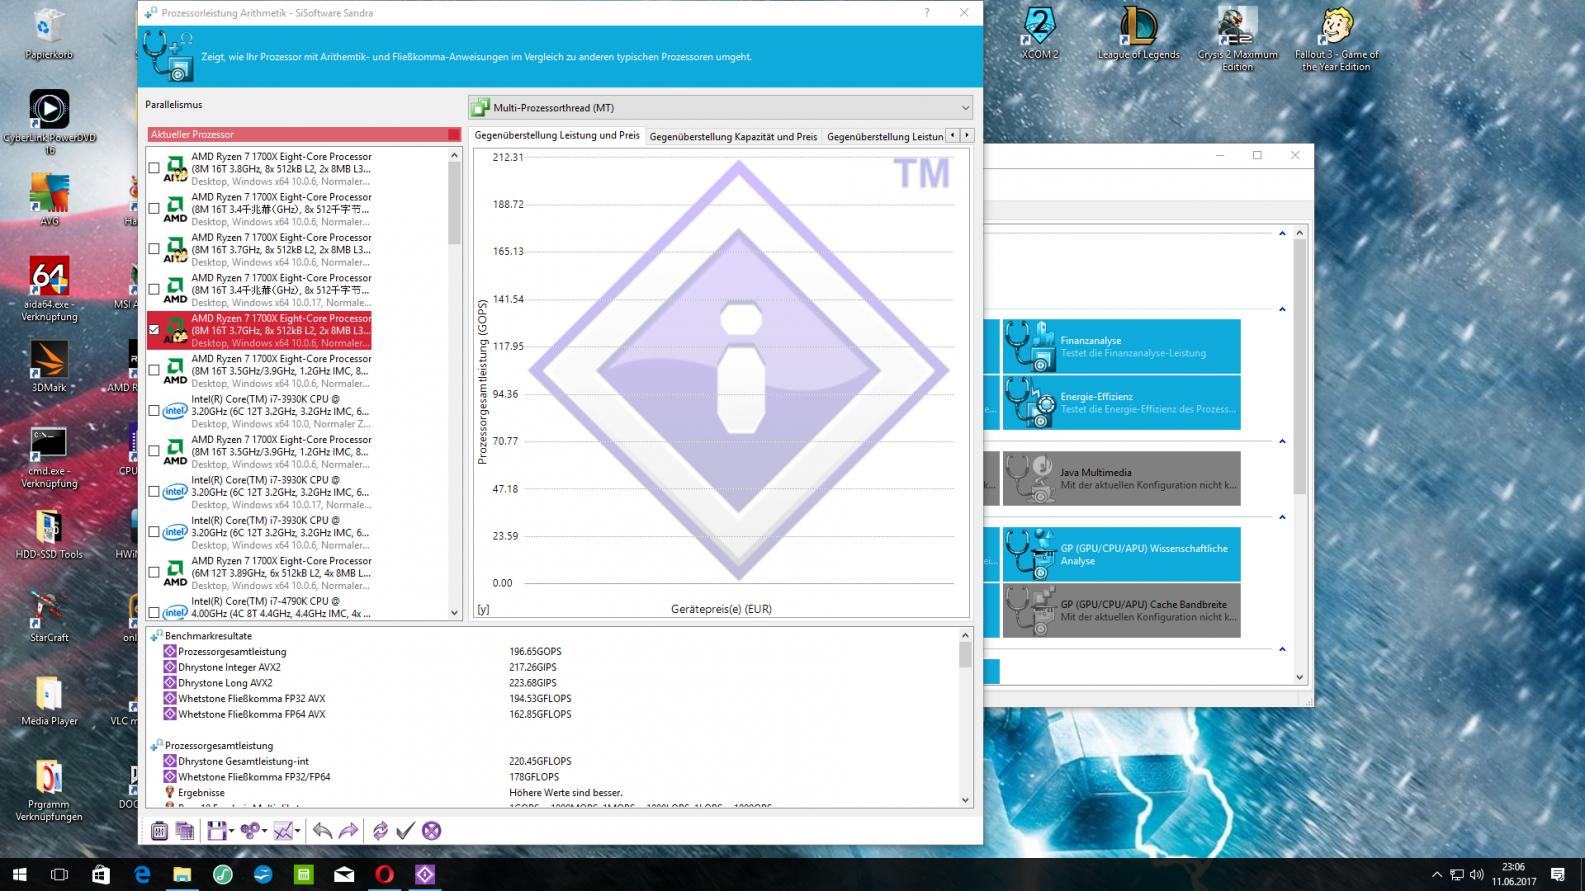Viewport: 1585px width, 891px height.
Task: Select the Dhrystone Integer AVX2 result row
Action: (x=230, y=667)
